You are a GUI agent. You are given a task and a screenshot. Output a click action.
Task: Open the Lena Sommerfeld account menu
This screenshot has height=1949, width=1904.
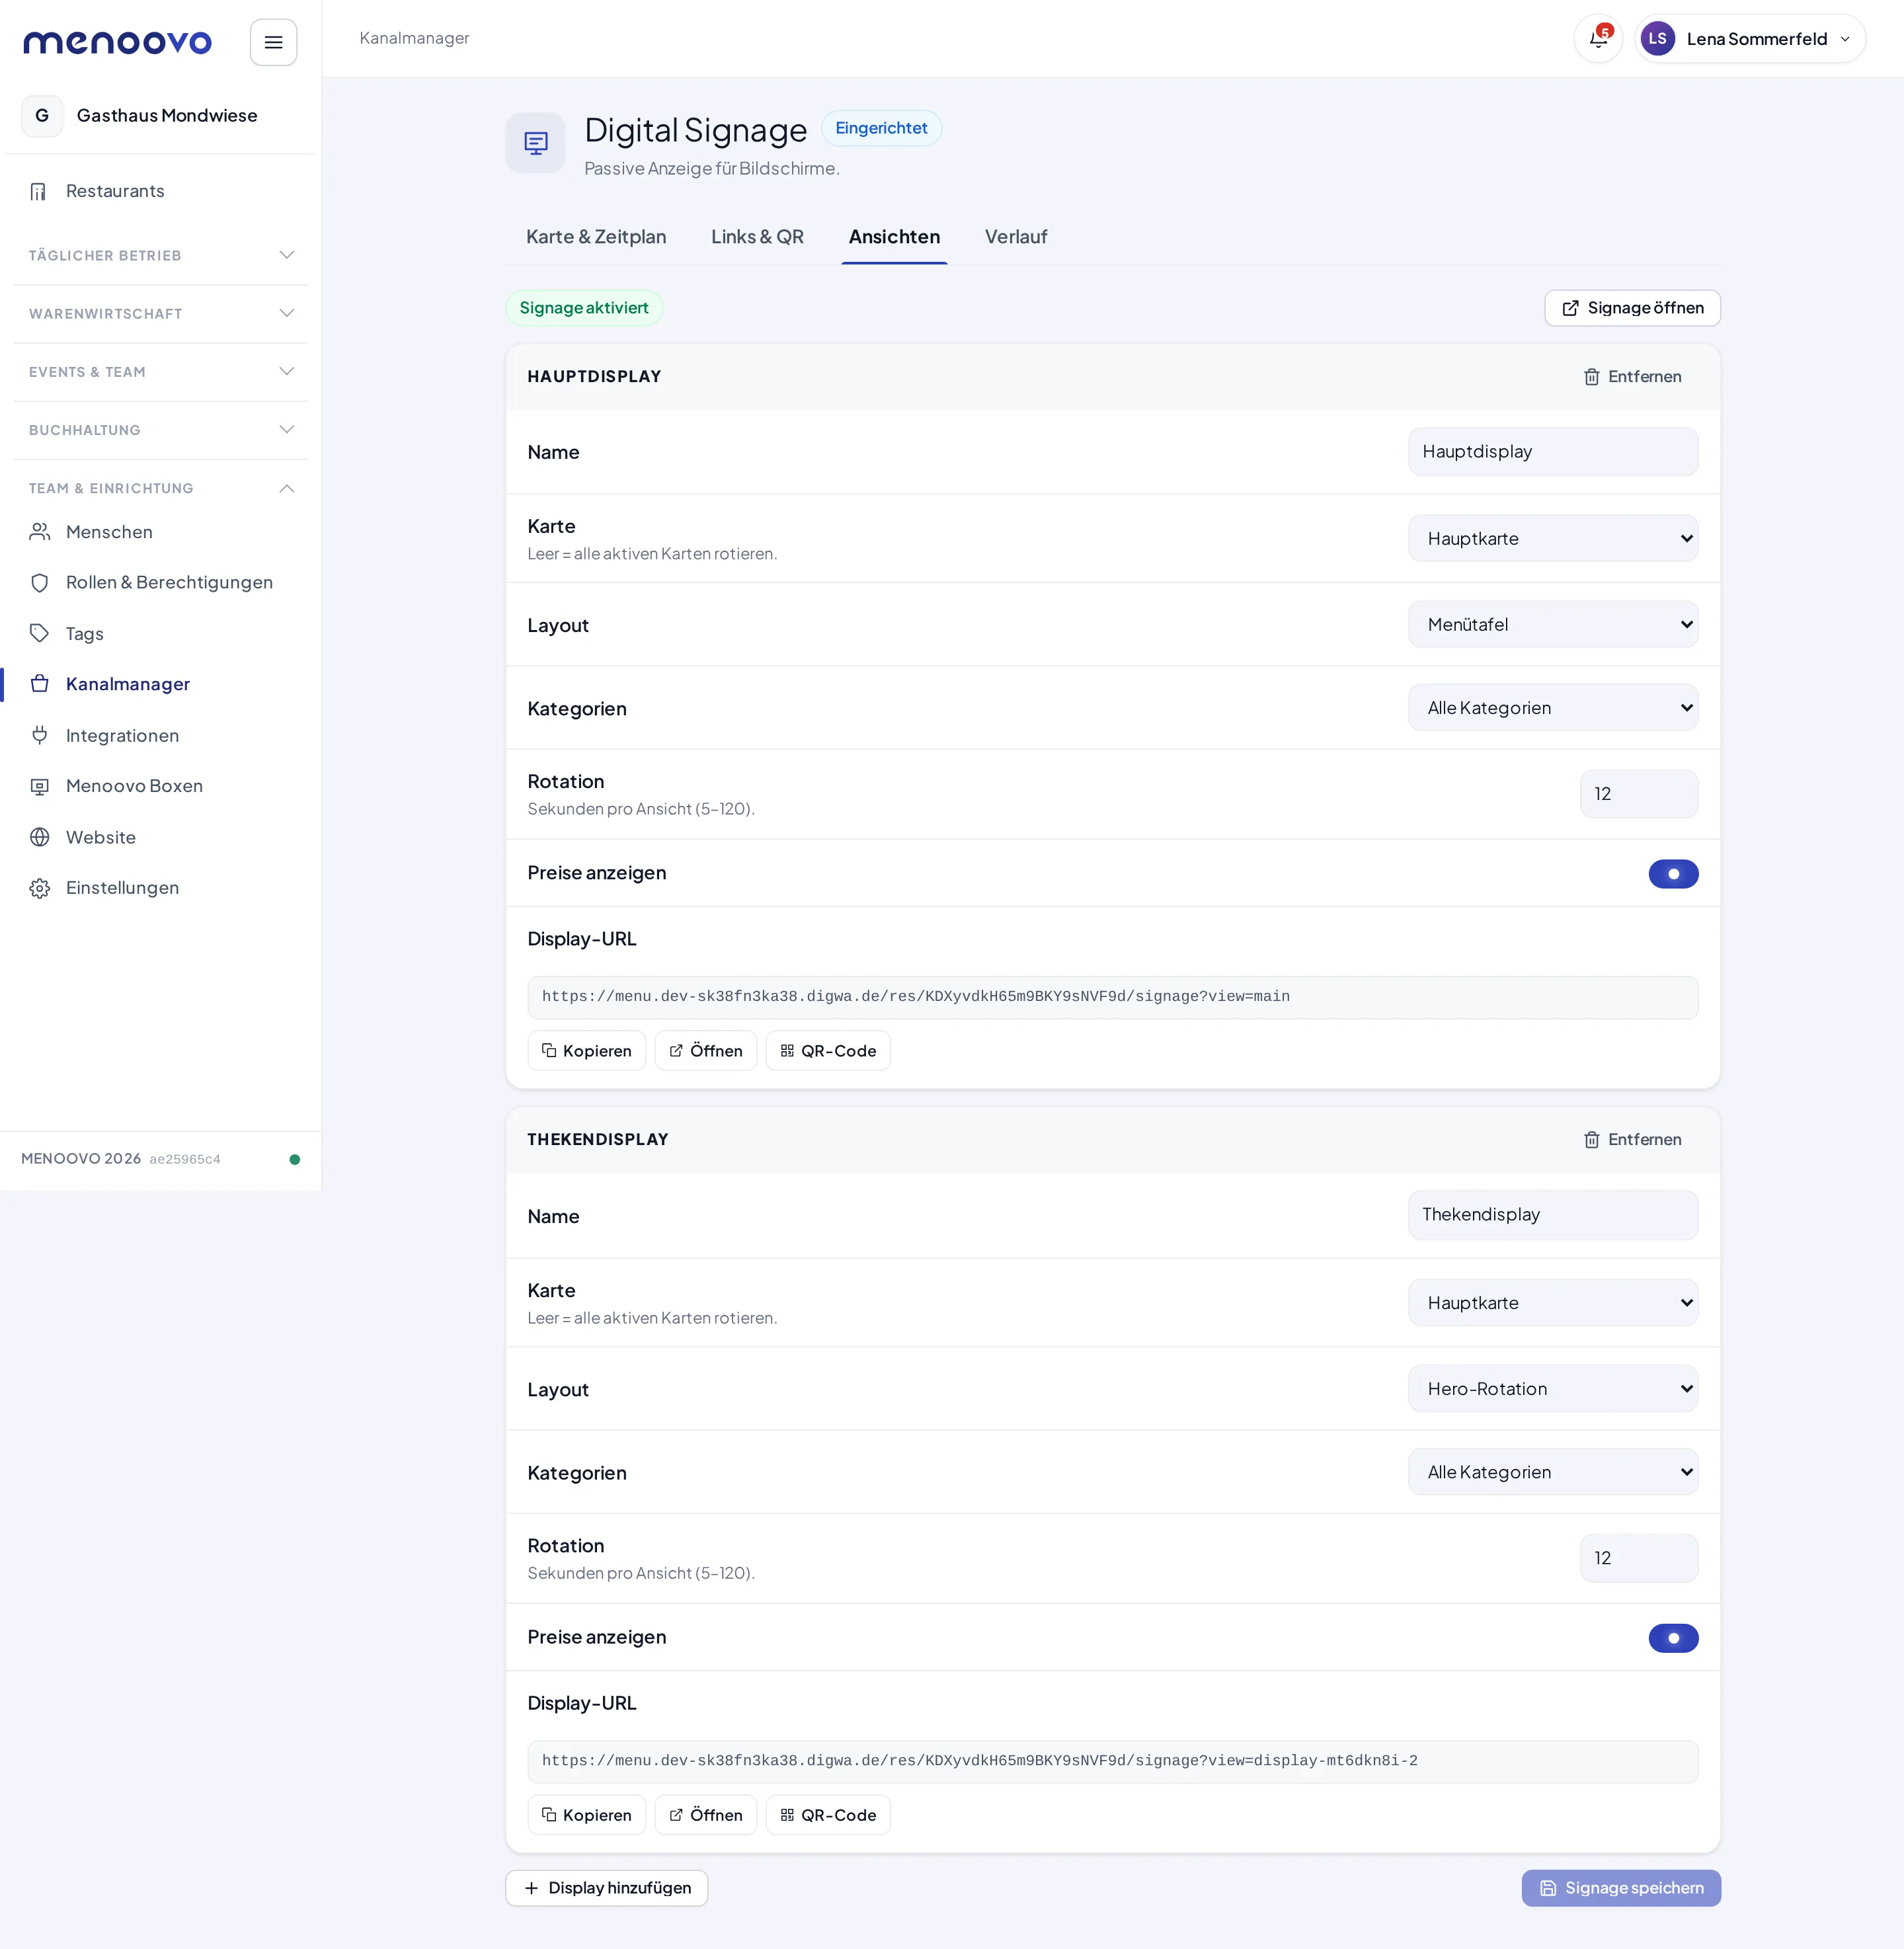coord(1750,39)
